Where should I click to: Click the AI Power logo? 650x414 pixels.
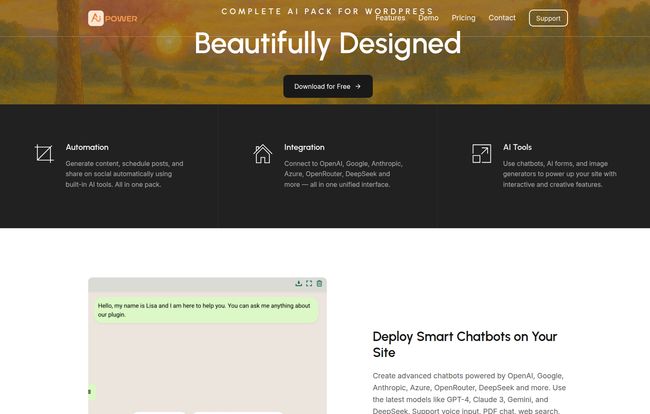[x=113, y=18]
